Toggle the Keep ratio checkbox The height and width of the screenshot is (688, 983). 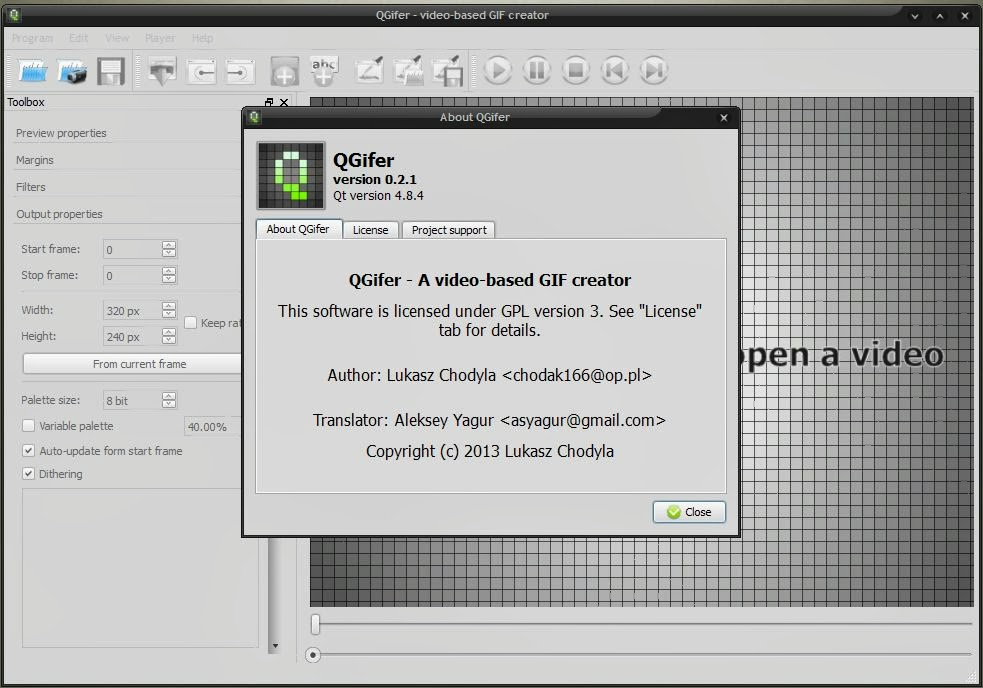click(x=191, y=323)
